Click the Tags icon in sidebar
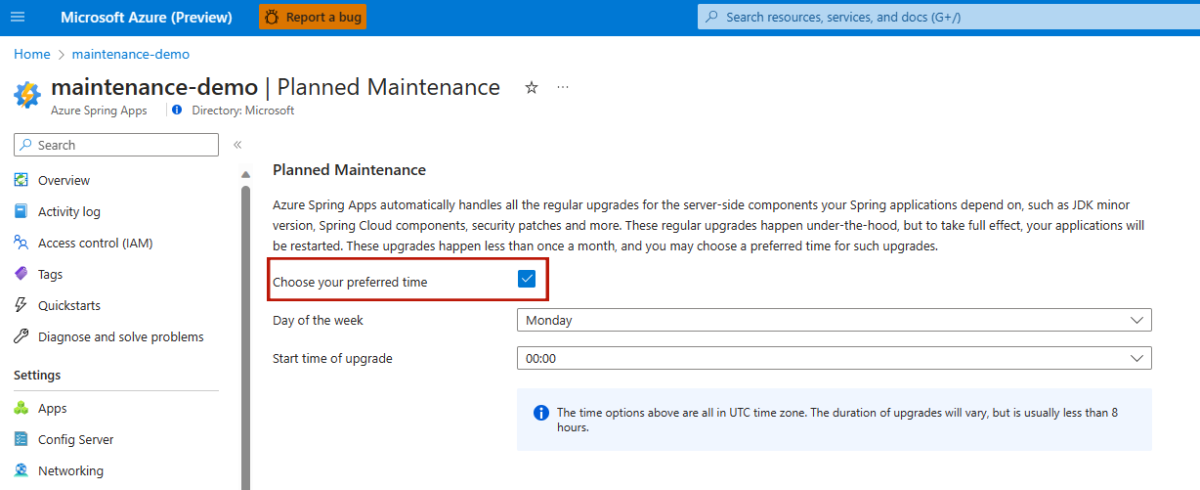Image resolution: width=1200 pixels, height=490 pixels. (20, 274)
